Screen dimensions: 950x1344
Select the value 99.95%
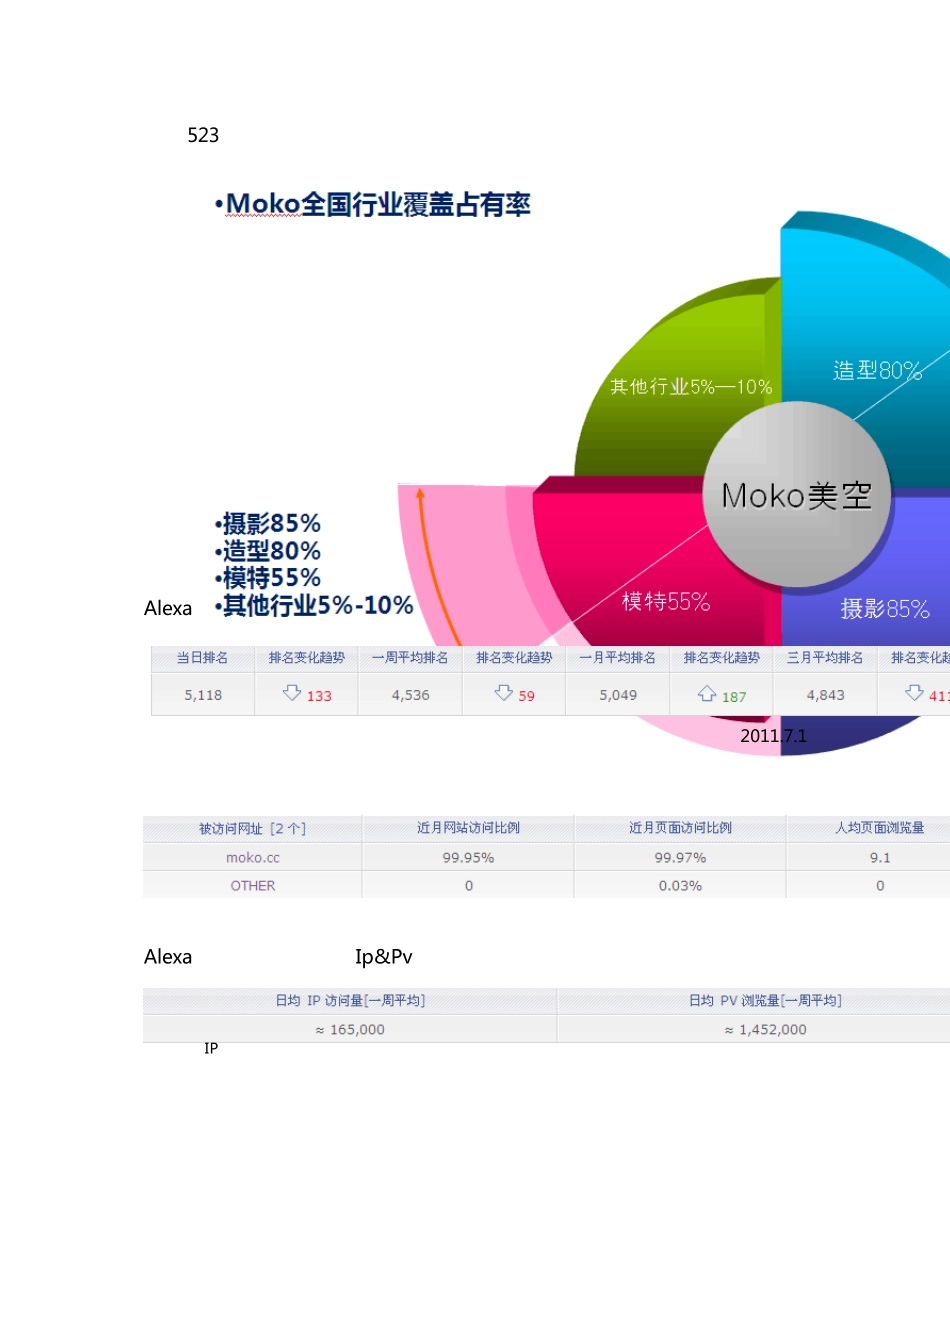point(468,858)
